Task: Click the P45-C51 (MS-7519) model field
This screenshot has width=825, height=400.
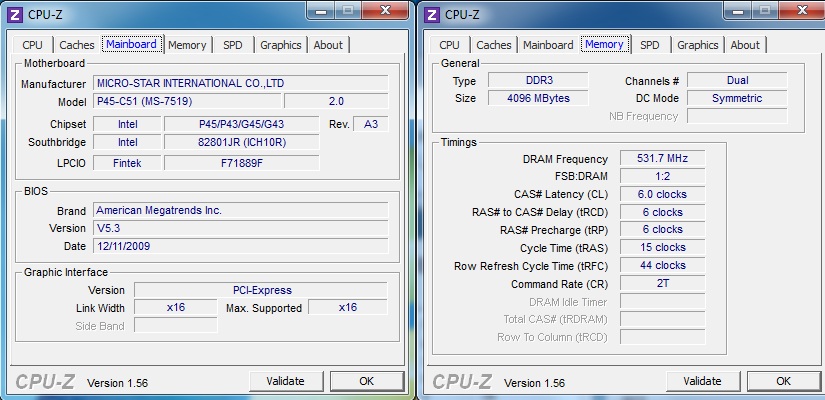Action: click(x=187, y=101)
